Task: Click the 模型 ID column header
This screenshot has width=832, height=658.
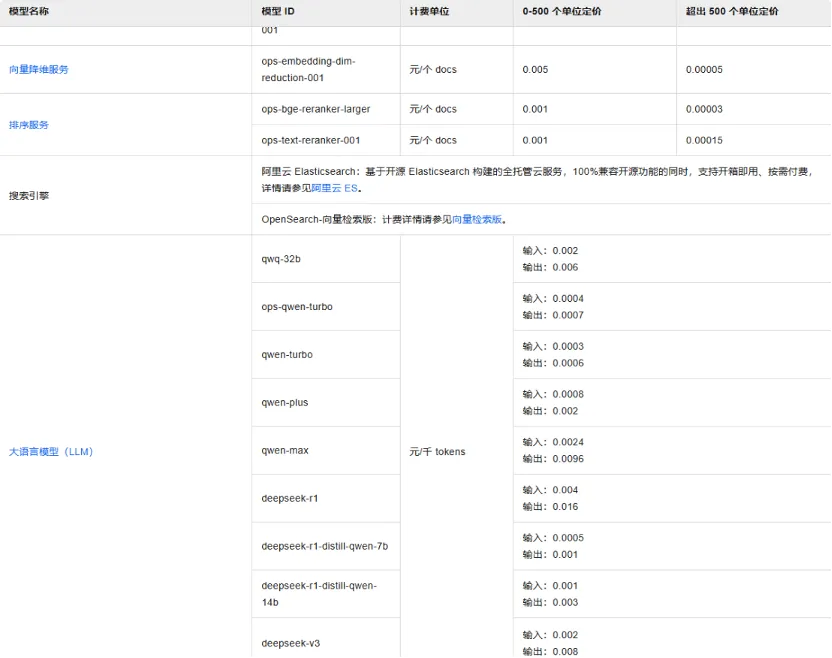Action: 278,11
